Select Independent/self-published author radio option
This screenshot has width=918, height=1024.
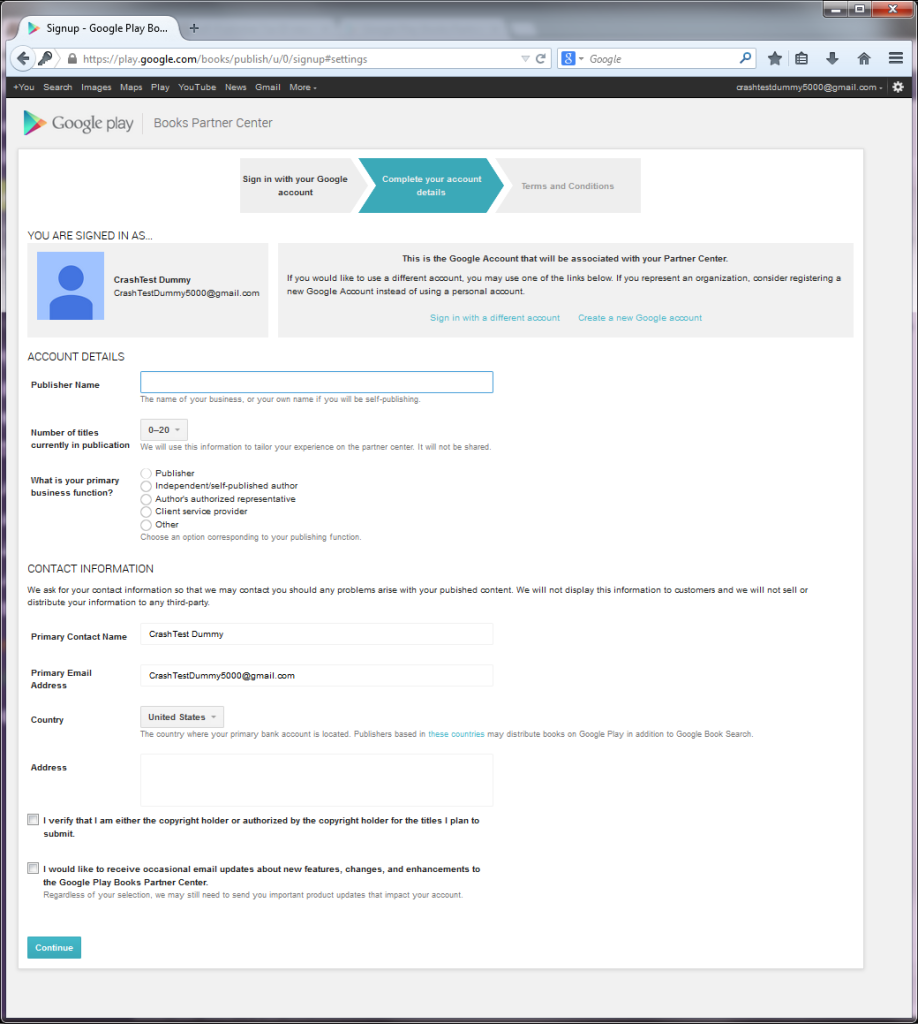[146, 486]
